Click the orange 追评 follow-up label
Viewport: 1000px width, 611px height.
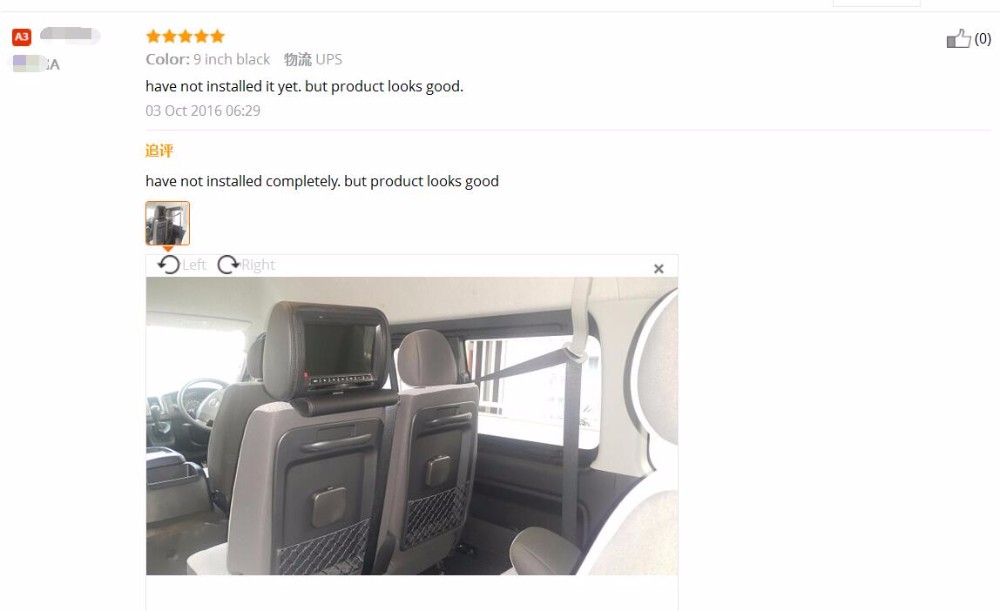tap(159, 151)
